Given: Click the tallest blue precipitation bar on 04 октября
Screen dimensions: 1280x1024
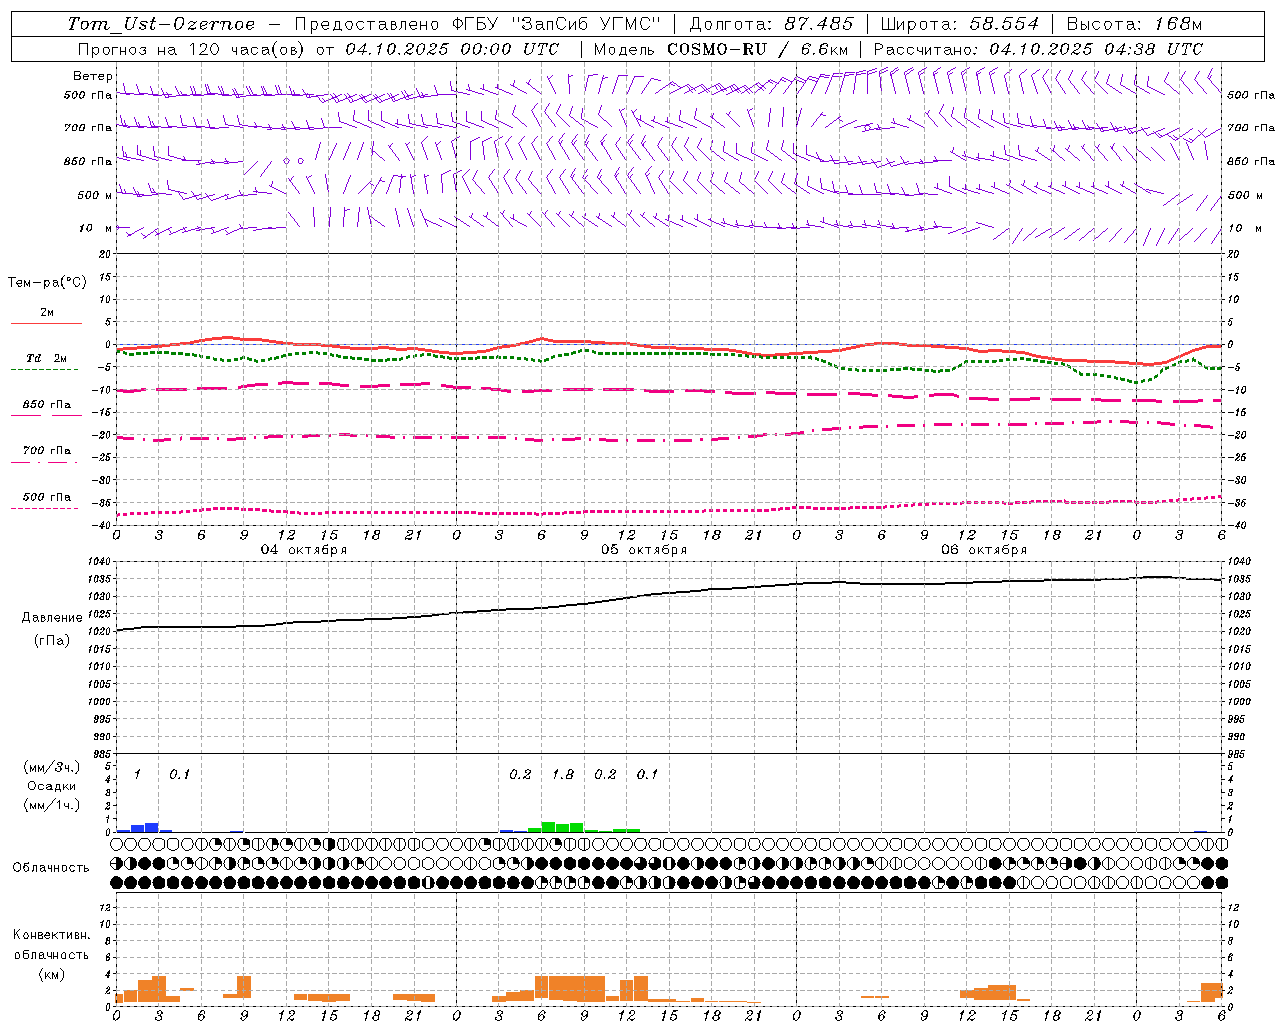Looking at the screenshot, I should pos(152,827).
